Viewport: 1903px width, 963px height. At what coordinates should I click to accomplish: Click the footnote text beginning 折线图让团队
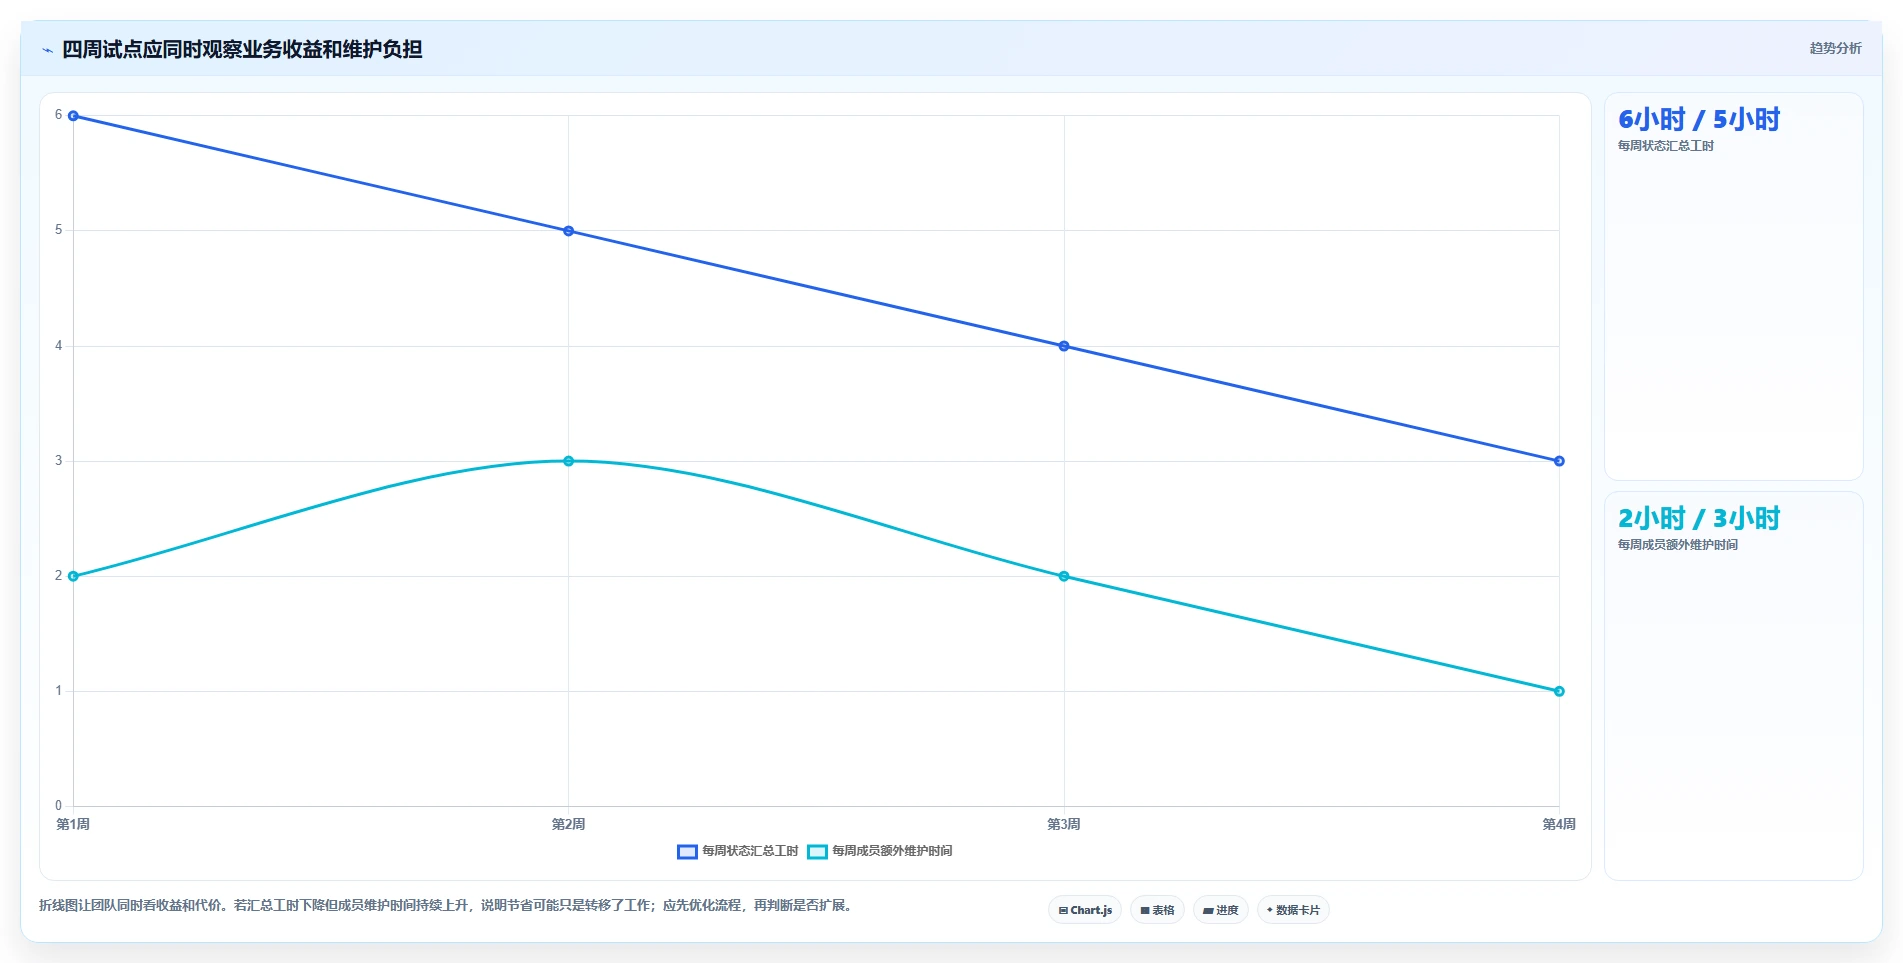pos(445,905)
